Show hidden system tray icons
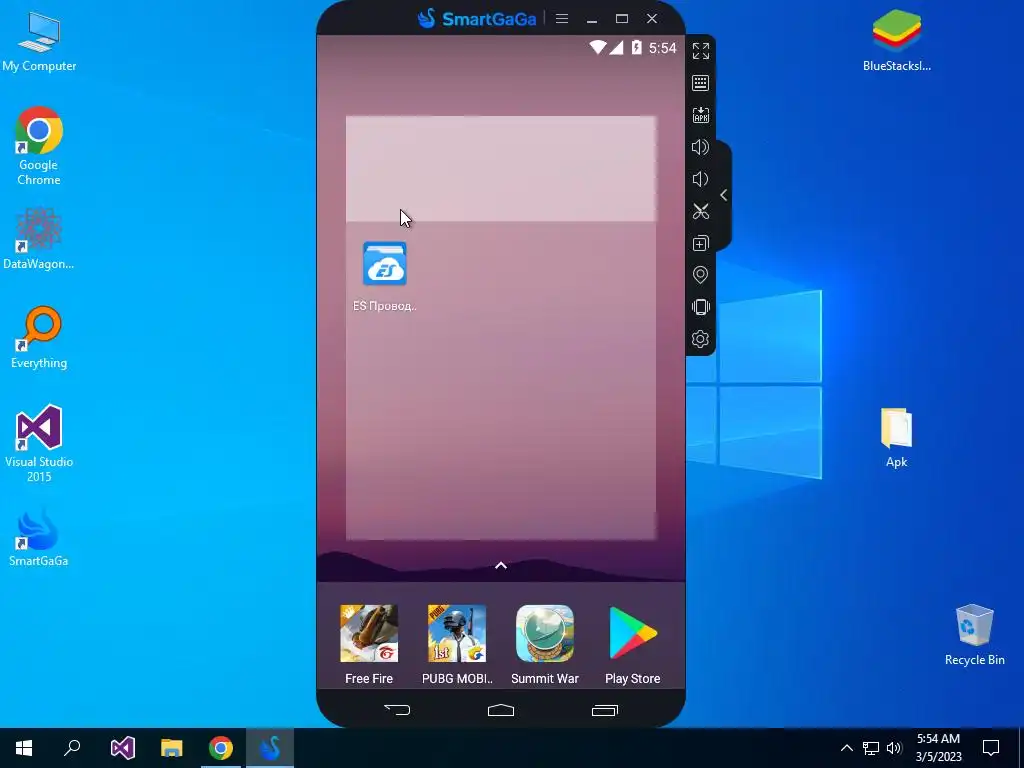 846,748
